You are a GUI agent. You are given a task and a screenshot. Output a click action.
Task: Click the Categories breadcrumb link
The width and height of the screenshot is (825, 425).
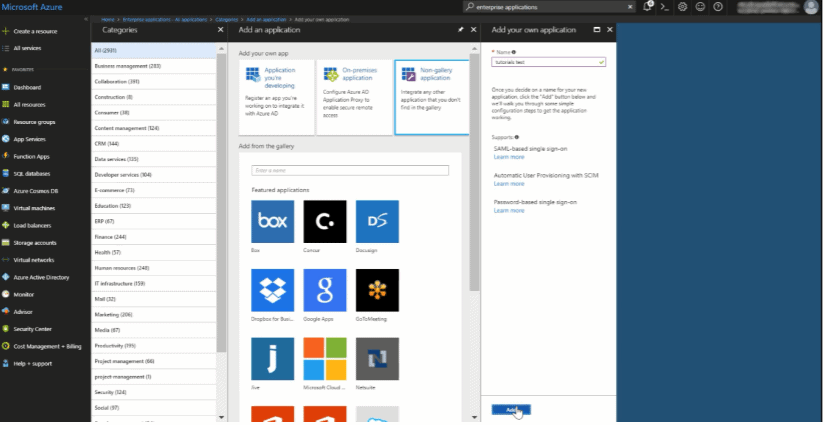pyautogui.click(x=226, y=19)
